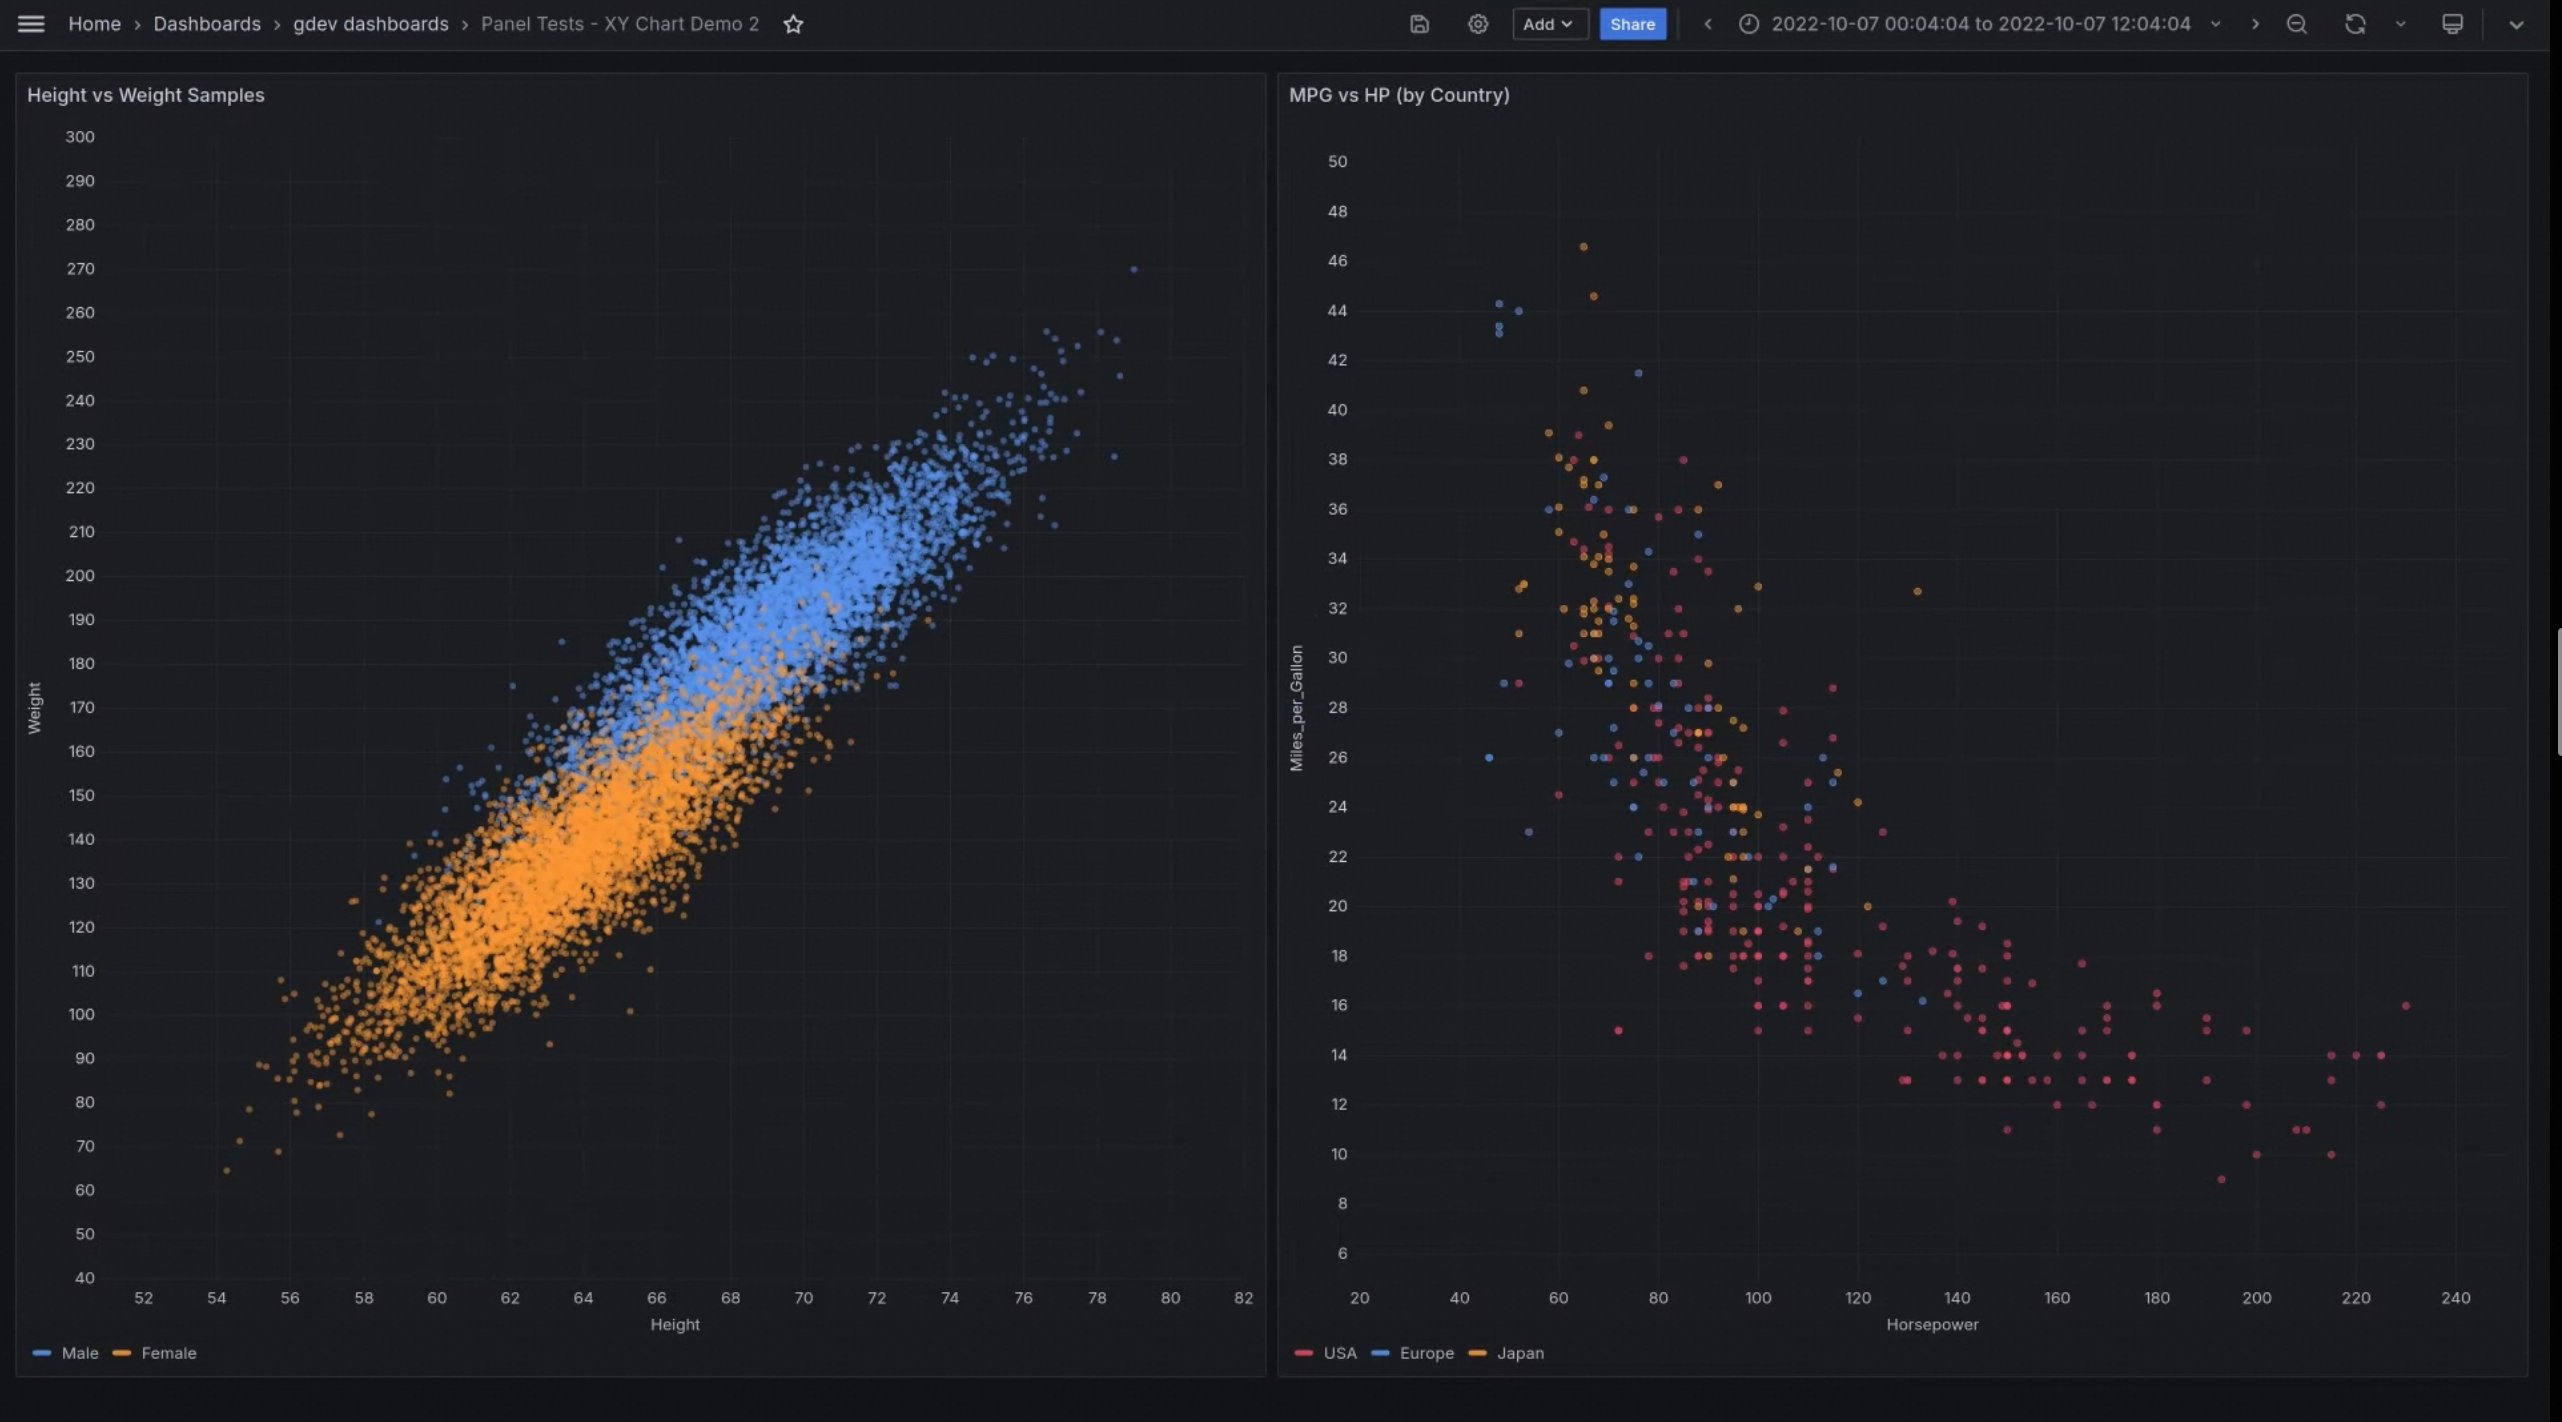
Task: Open dashboard settings gear
Action: 1477,24
